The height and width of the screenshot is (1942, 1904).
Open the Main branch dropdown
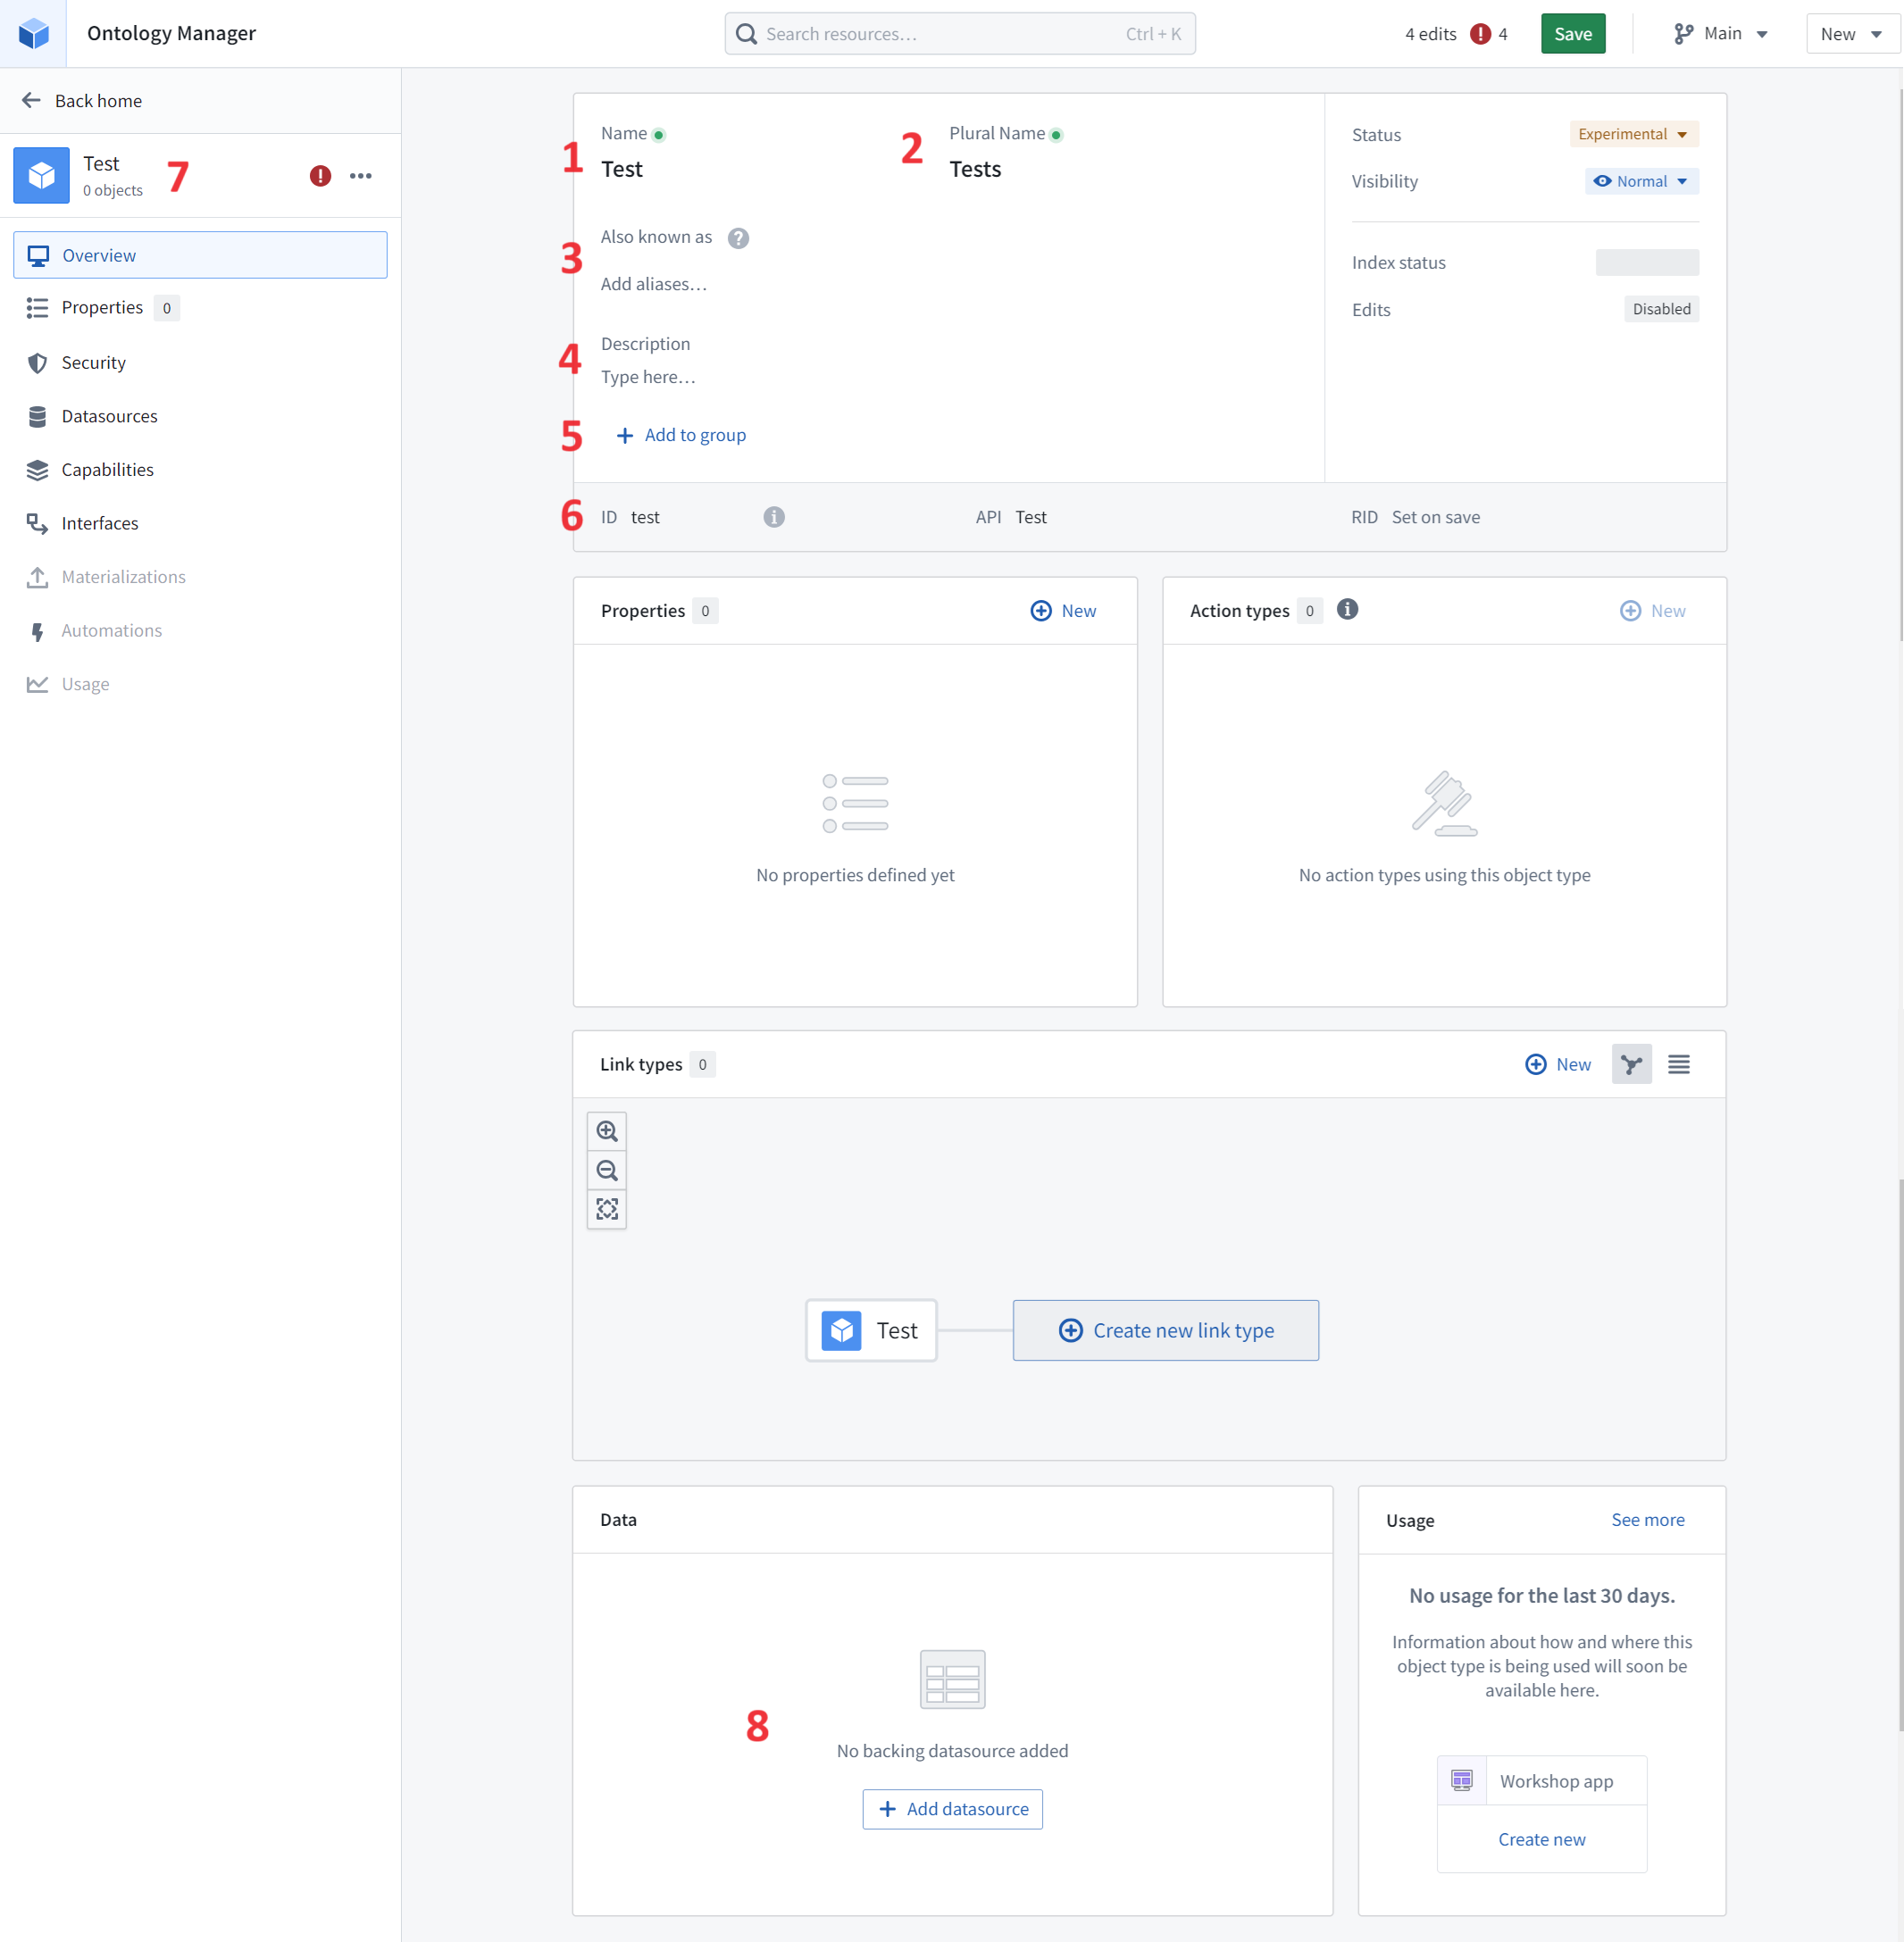click(x=1721, y=34)
